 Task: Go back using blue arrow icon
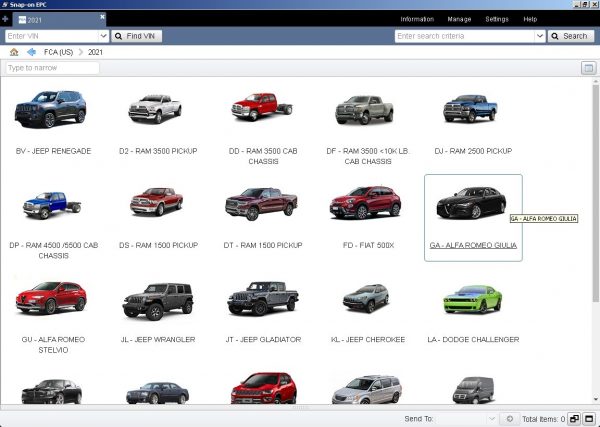coord(31,52)
